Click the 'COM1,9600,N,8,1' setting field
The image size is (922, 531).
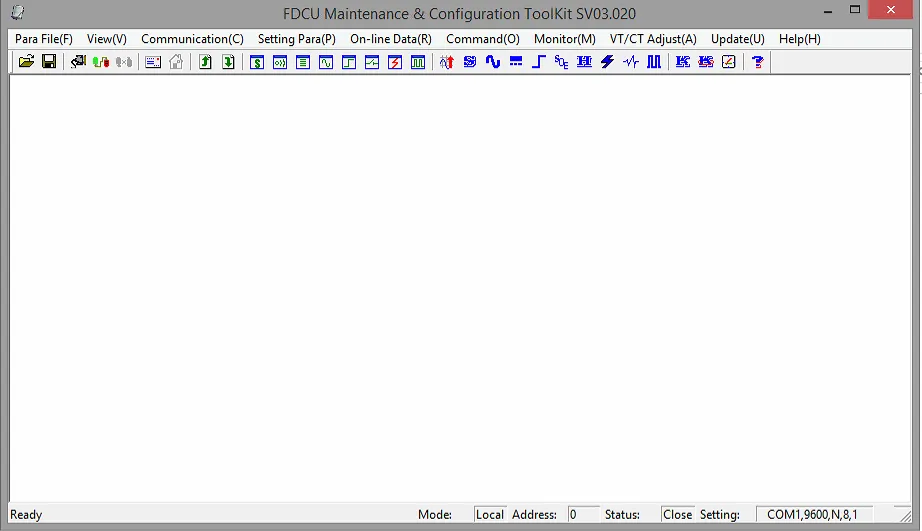click(814, 515)
